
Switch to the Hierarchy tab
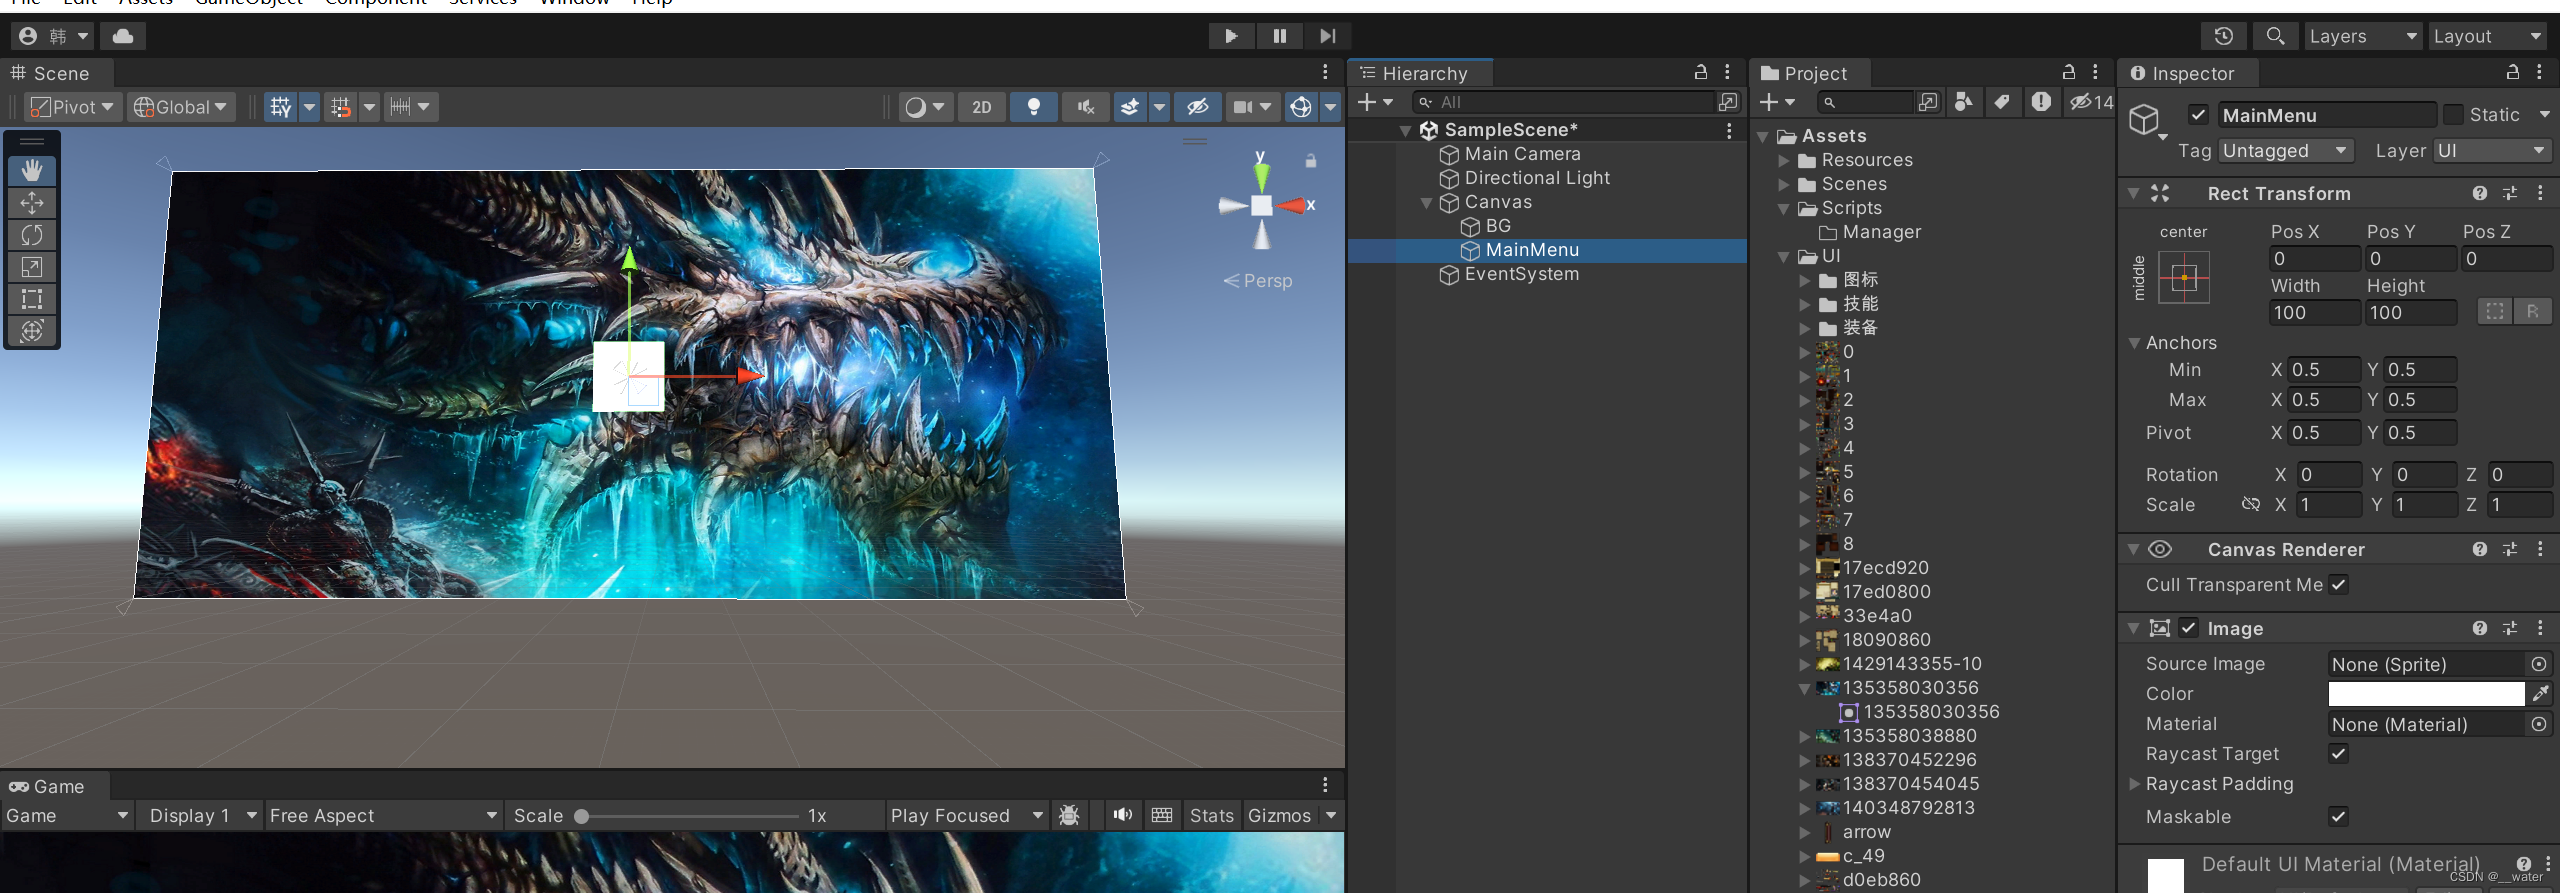pos(1422,73)
